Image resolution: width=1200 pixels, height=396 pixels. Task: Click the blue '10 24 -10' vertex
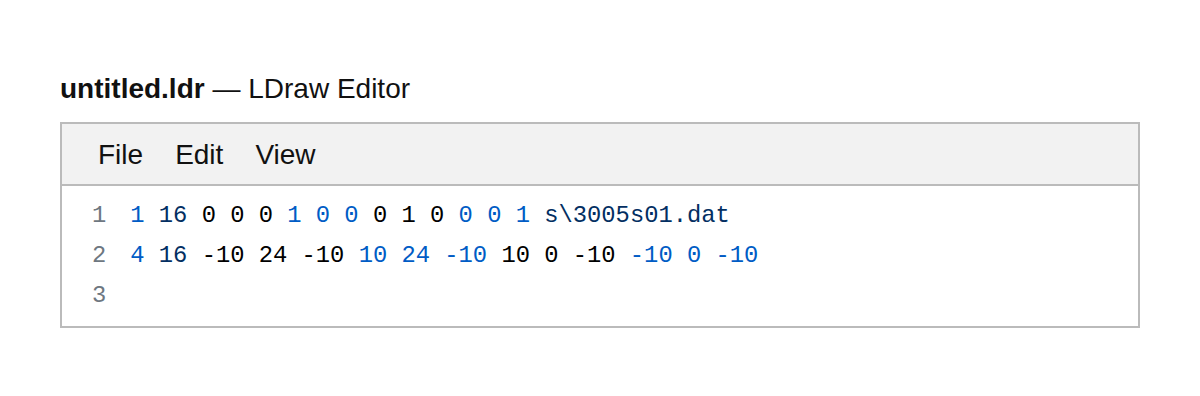click(423, 255)
